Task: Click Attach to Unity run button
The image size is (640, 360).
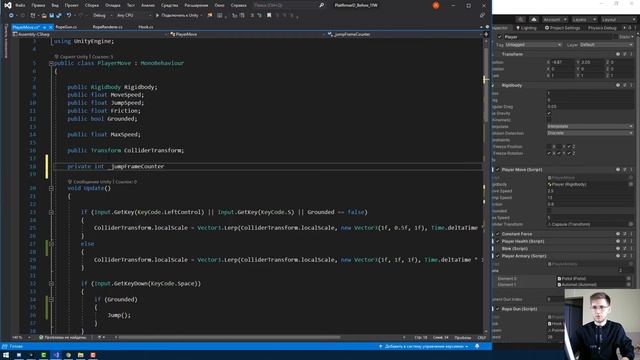Action: pos(178,16)
